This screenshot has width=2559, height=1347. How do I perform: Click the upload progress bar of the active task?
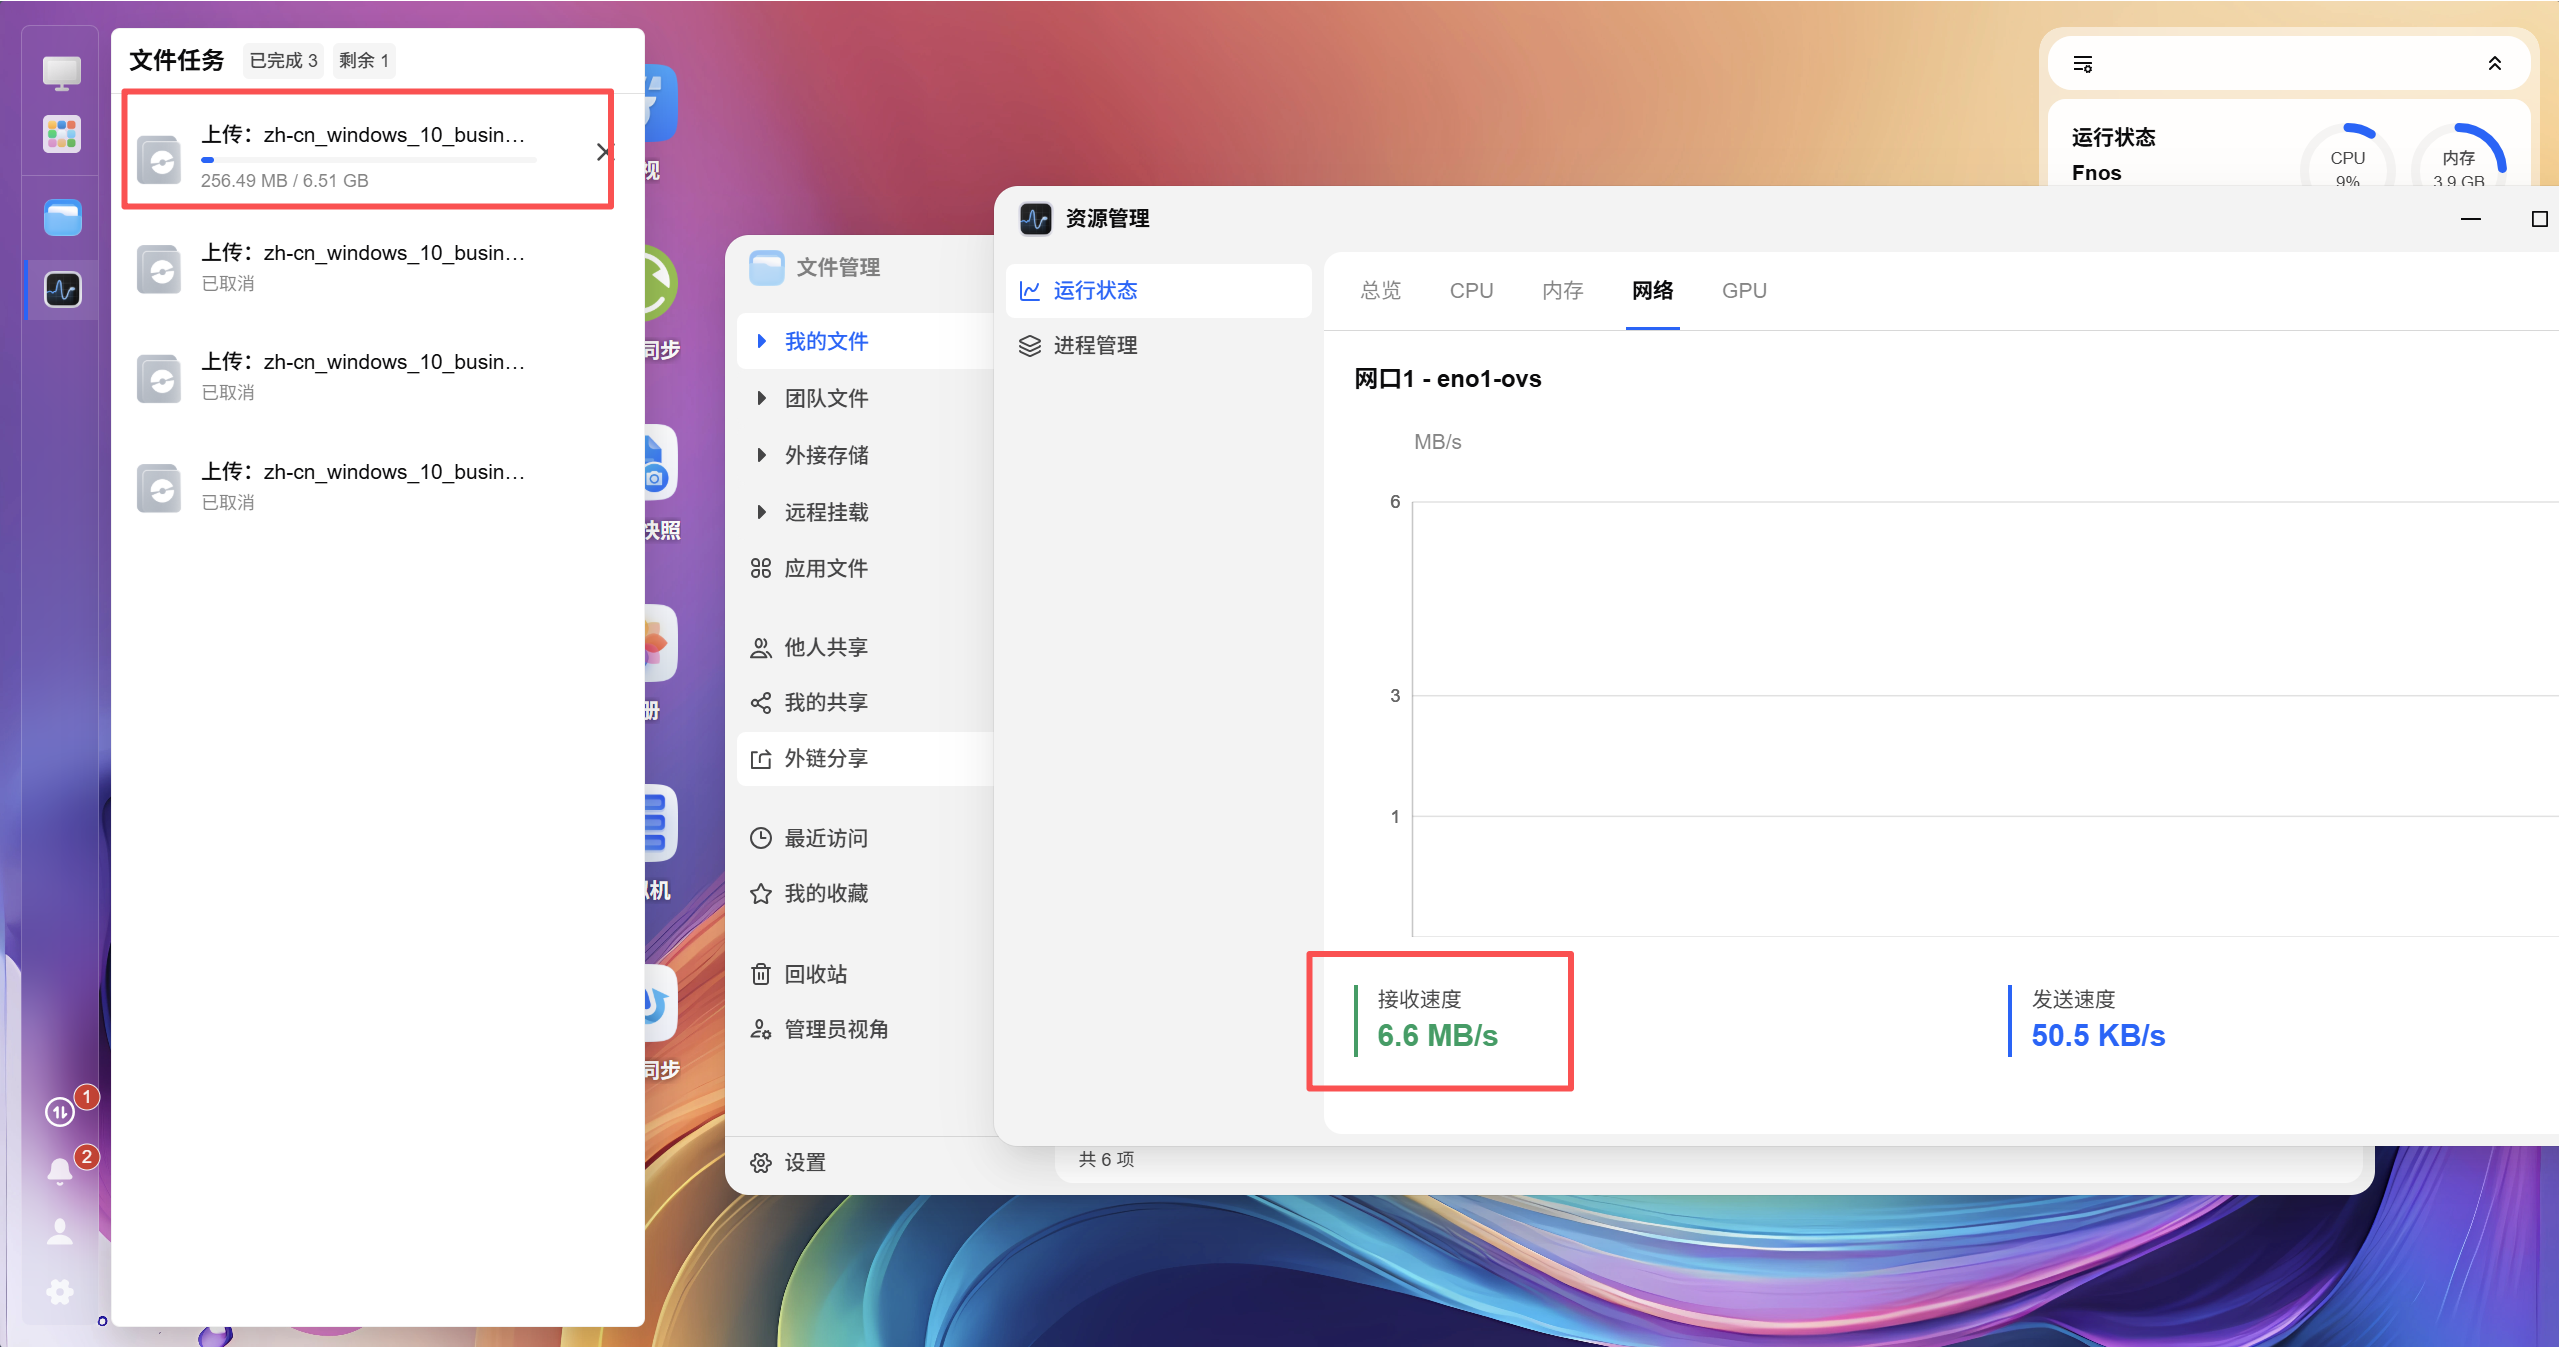368,159
